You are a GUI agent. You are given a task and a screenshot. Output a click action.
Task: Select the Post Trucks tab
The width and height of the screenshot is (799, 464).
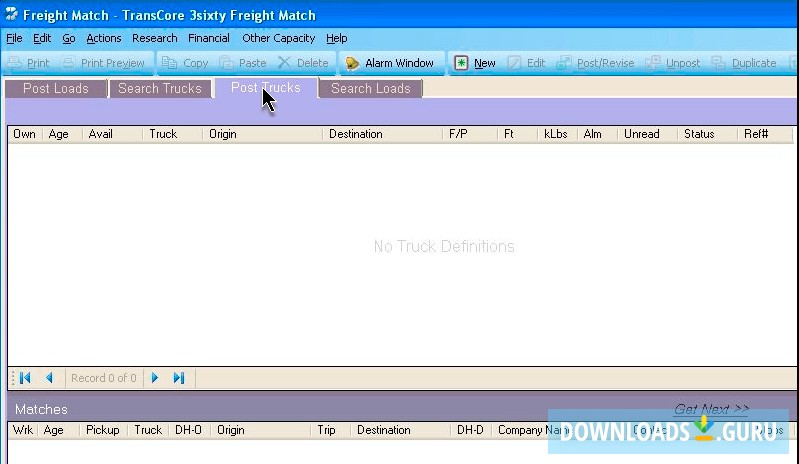(265, 88)
